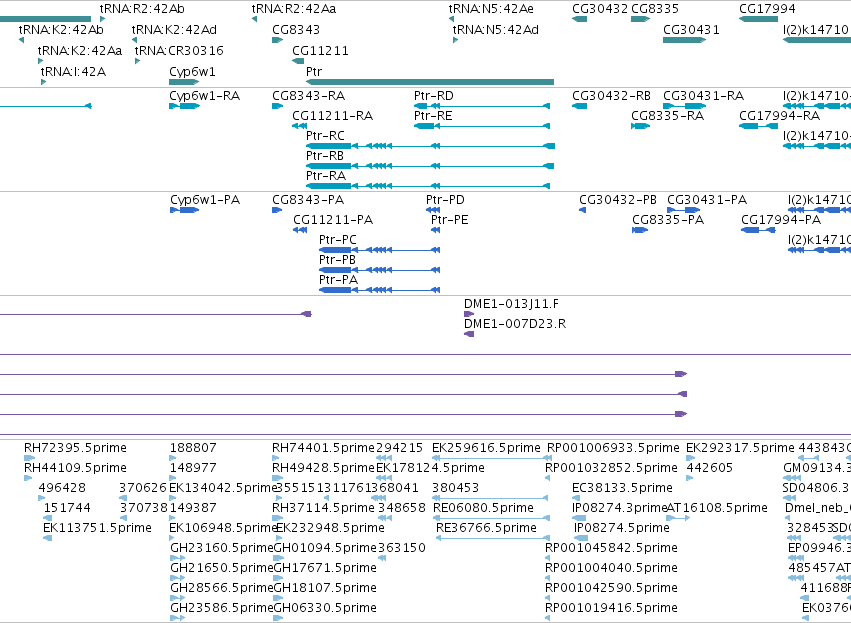The height and width of the screenshot is (623, 851).
Task: Select the tRNA:K2:42Ab label
Action: click(x=61, y=29)
